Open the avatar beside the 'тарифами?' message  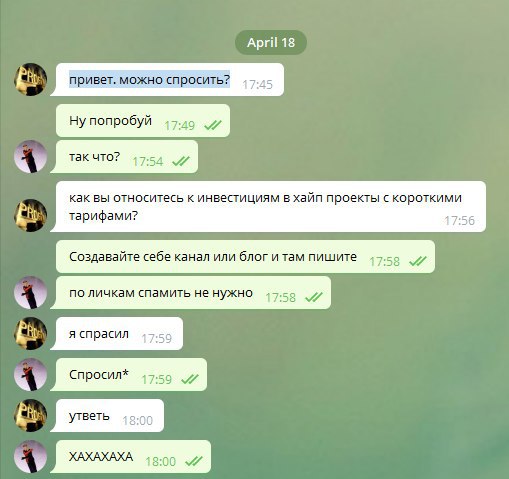coord(30,215)
